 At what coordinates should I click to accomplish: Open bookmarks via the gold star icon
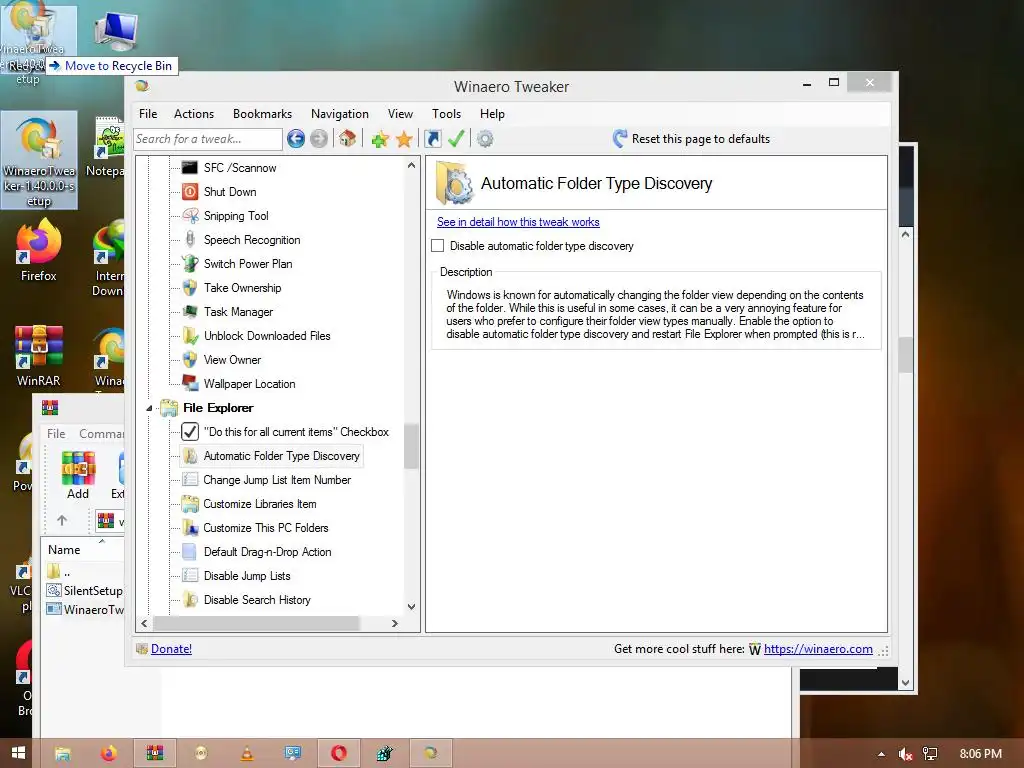click(404, 138)
